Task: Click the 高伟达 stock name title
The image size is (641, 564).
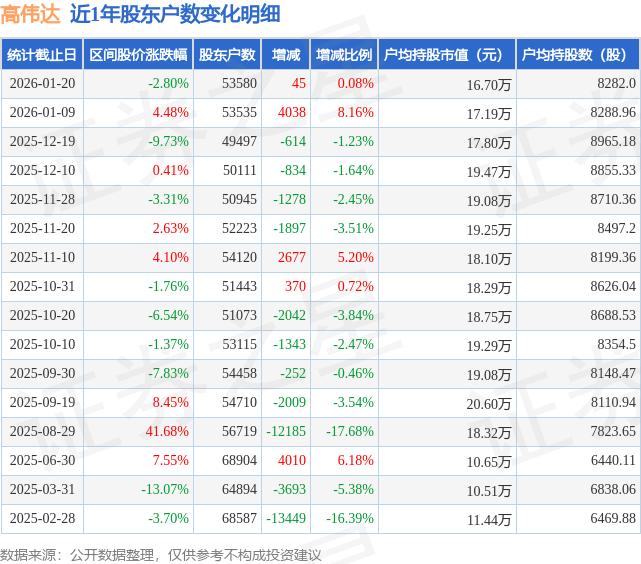Action: tap(30, 14)
